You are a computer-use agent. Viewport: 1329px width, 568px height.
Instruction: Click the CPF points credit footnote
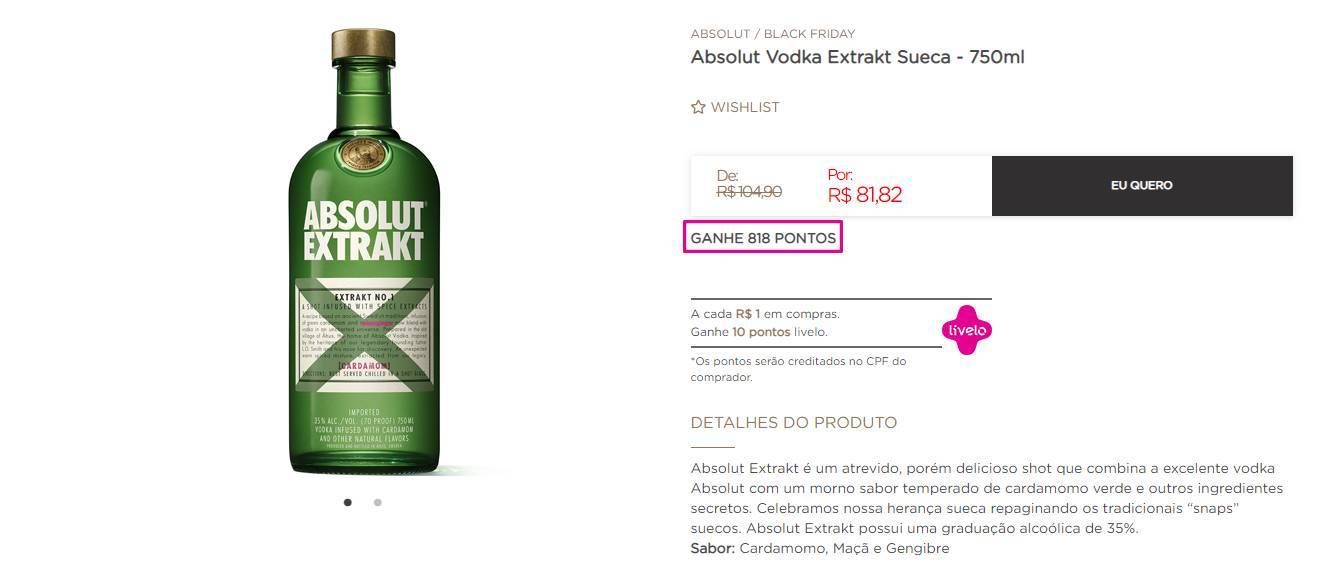(x=798, y=369)
